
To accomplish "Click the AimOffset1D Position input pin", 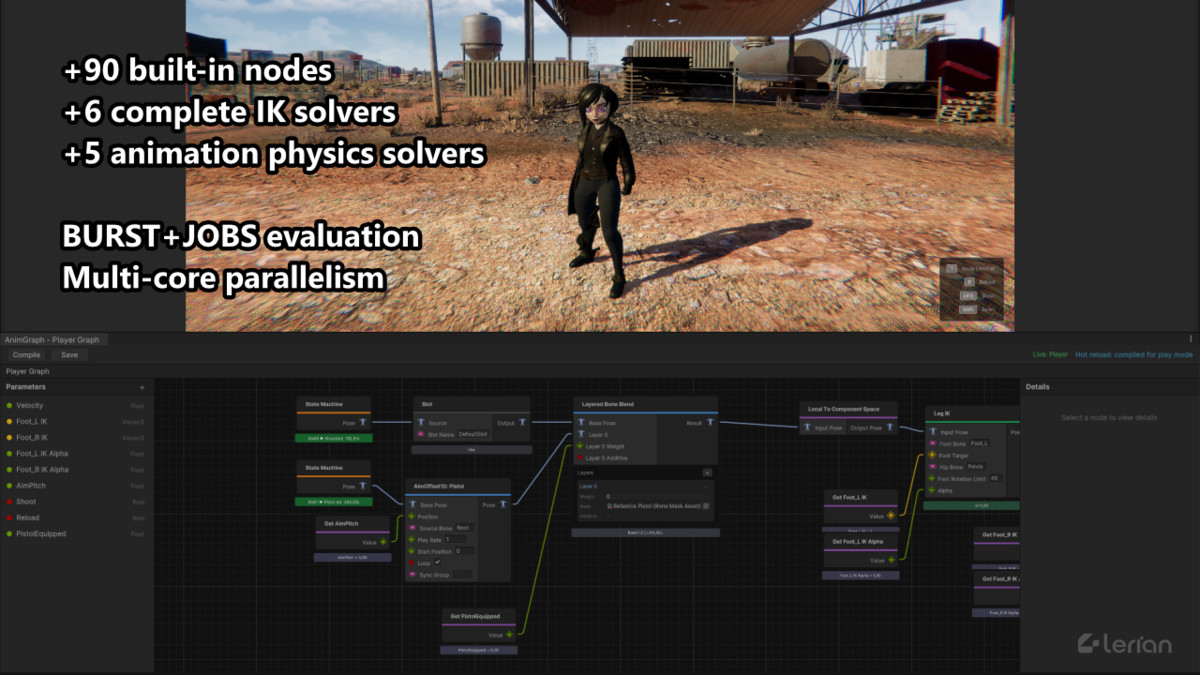I will [412, 516].
